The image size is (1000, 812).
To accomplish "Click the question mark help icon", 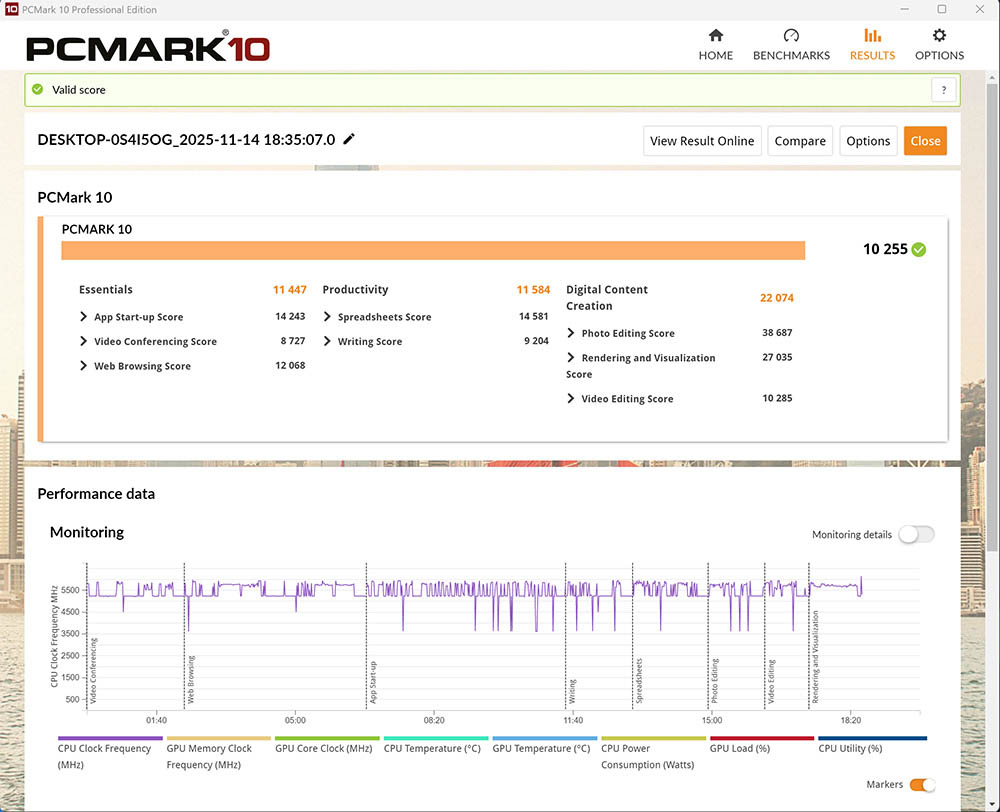I will click(943, 90).
